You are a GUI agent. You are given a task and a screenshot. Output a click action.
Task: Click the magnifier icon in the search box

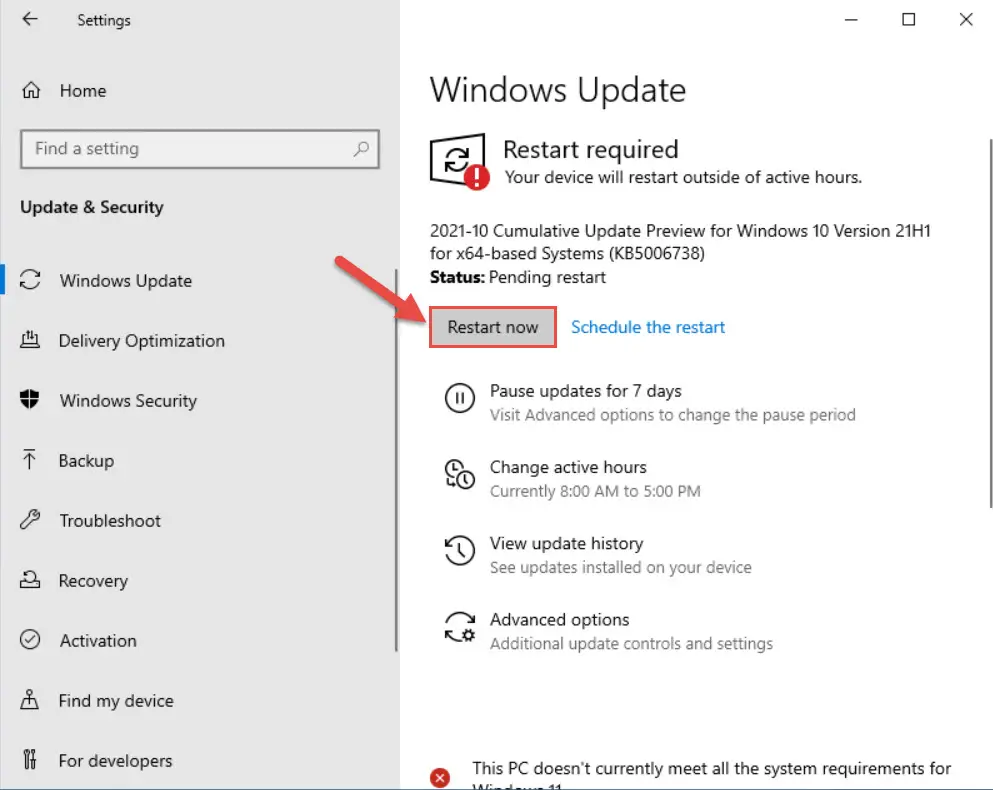coord(361,149)
